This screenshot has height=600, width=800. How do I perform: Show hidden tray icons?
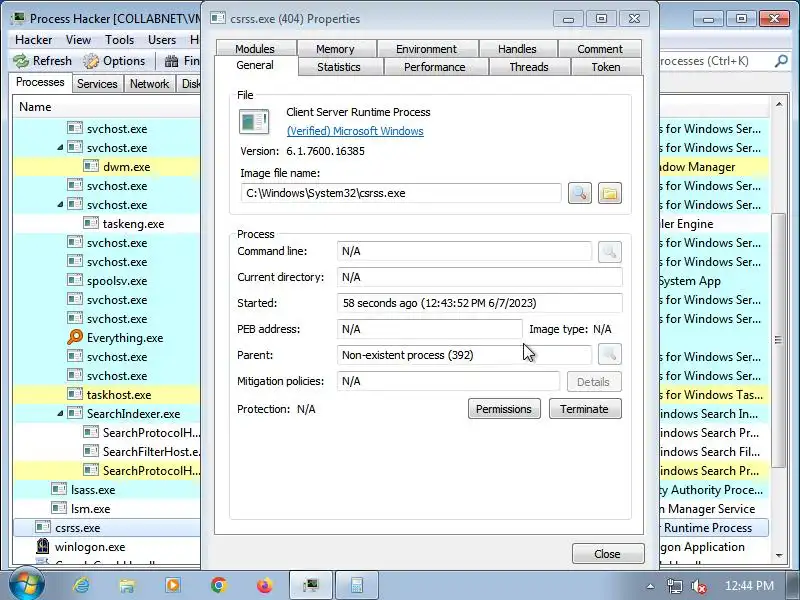click(650, 586)
